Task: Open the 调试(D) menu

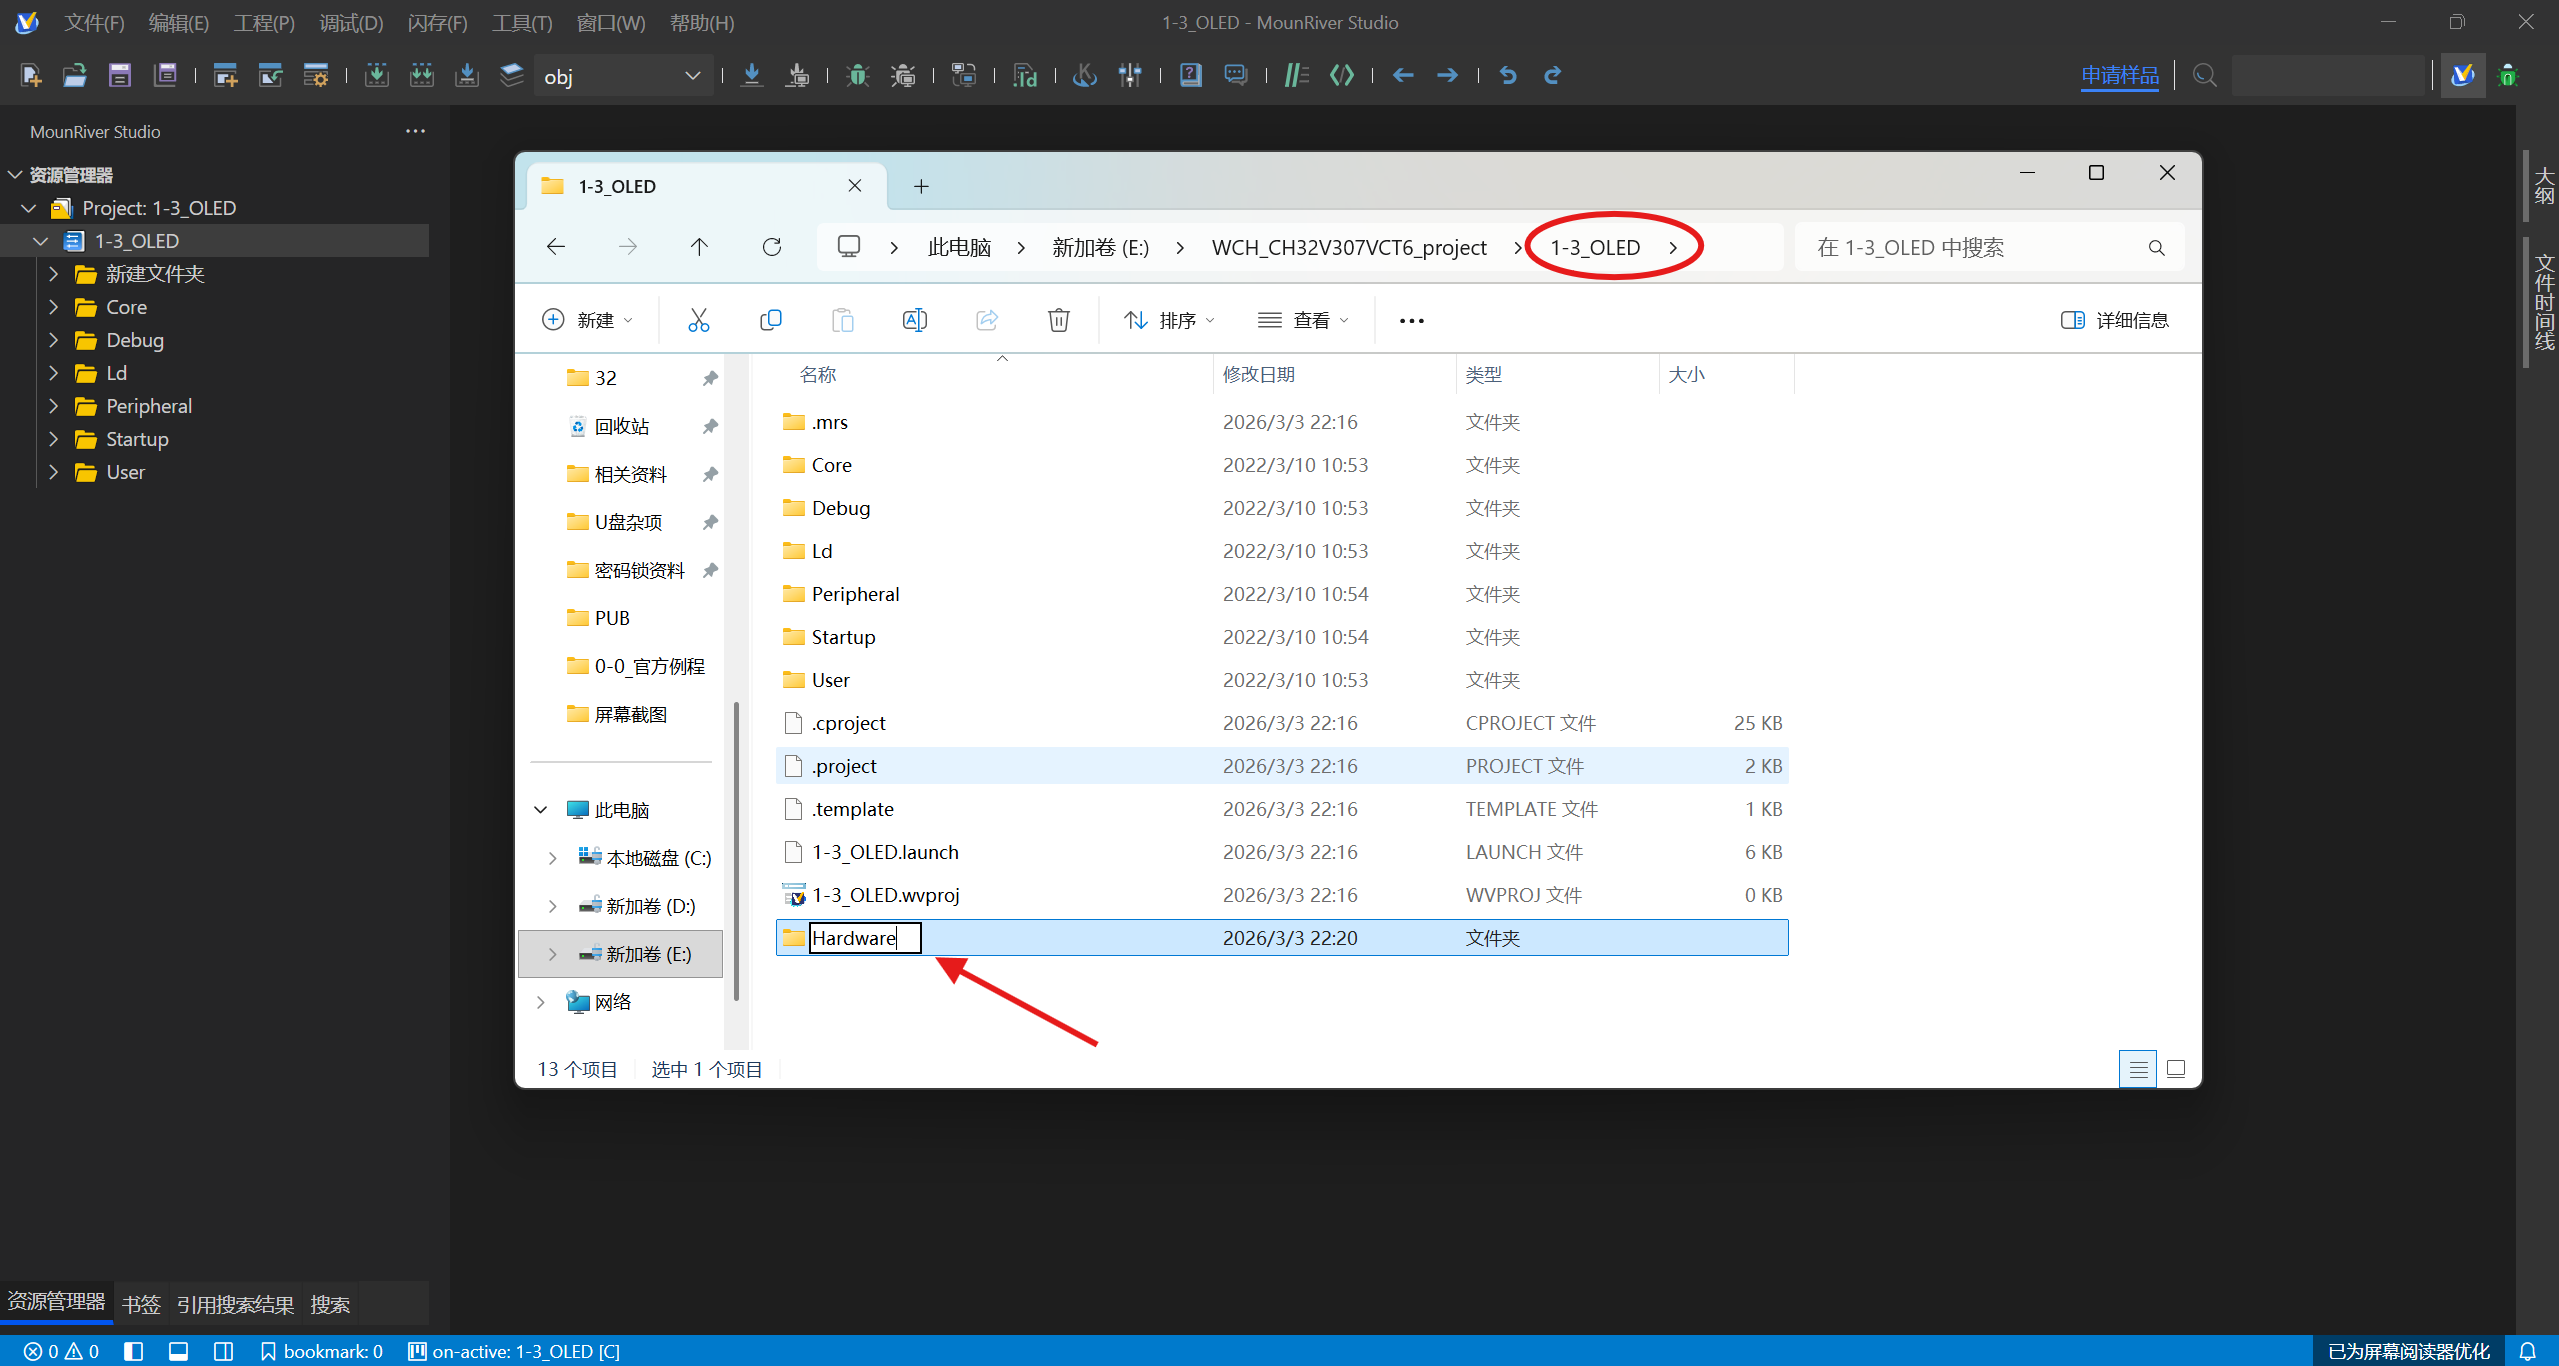Action: (x=351, y=22)
